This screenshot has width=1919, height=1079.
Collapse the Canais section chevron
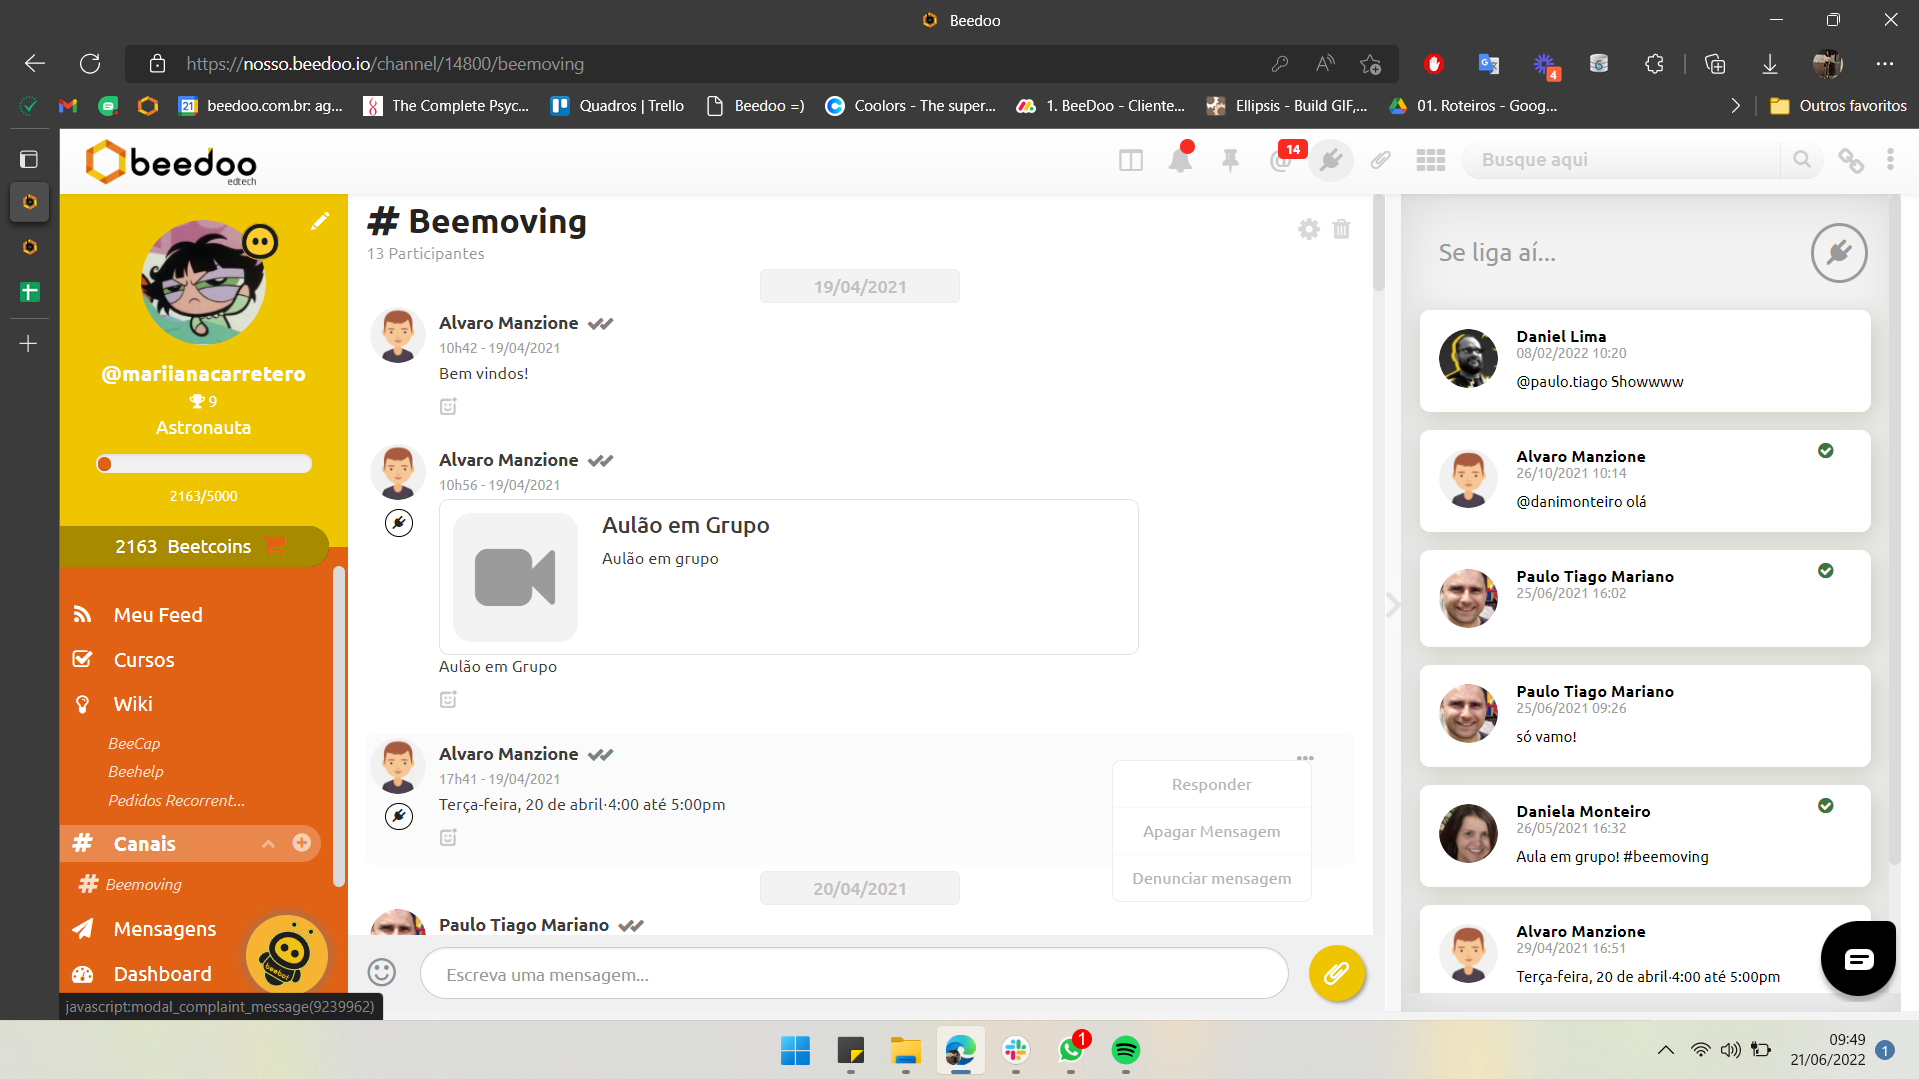pos(268,844)
